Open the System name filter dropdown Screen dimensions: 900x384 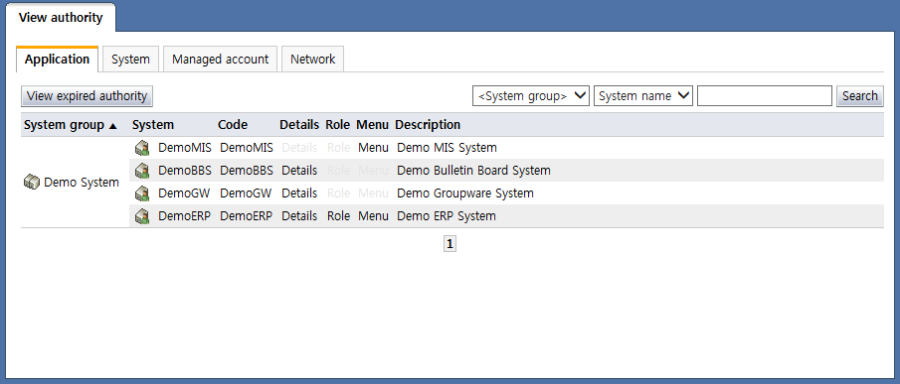643,96
